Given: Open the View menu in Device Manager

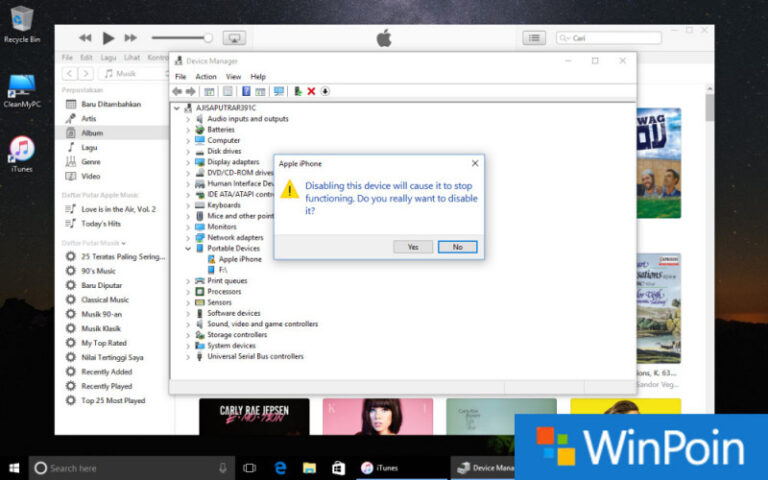Looking at the screenshot, I should 233,76.
